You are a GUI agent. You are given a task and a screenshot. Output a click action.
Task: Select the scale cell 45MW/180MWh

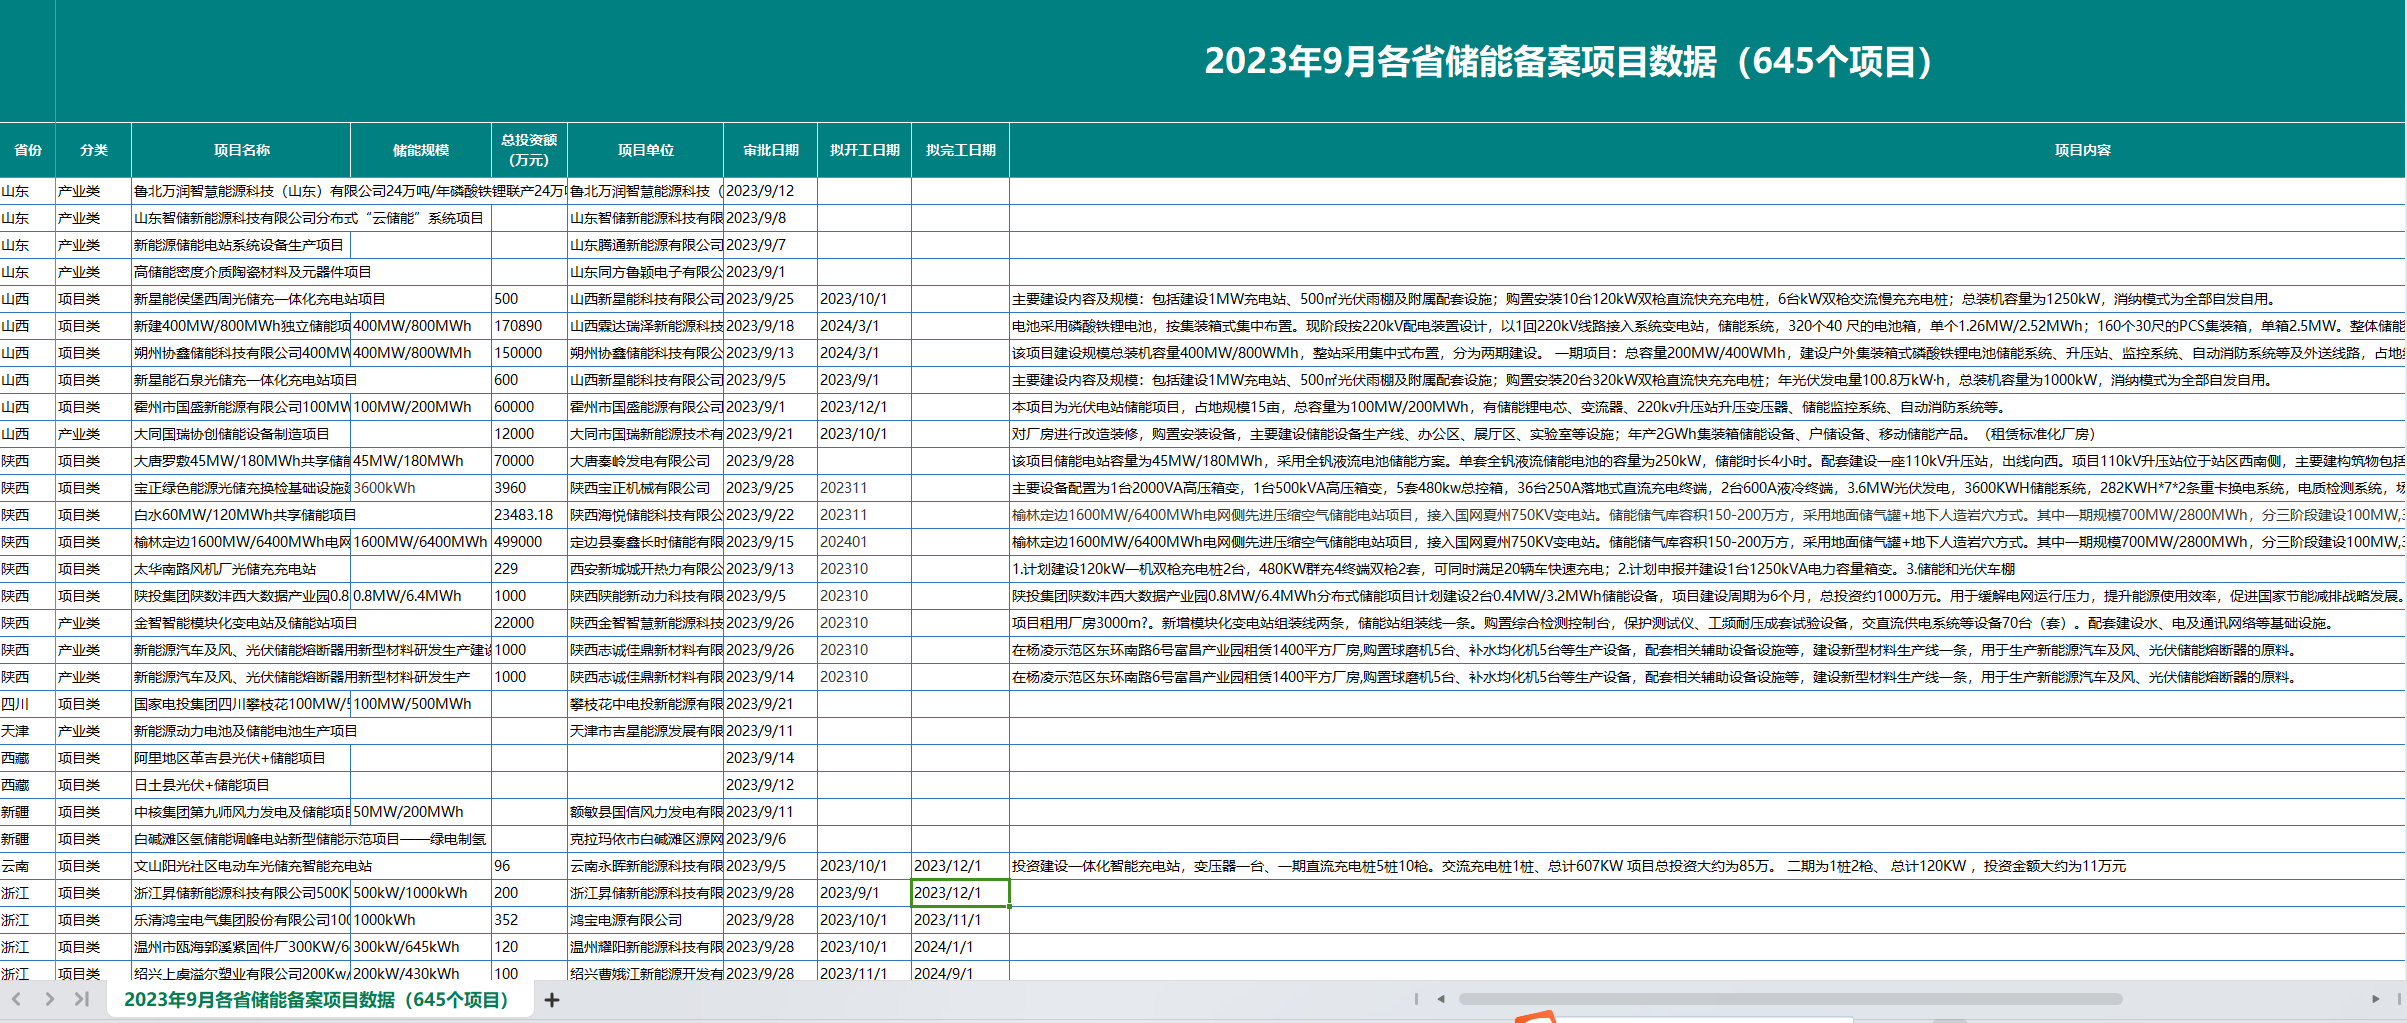[421, 461]
